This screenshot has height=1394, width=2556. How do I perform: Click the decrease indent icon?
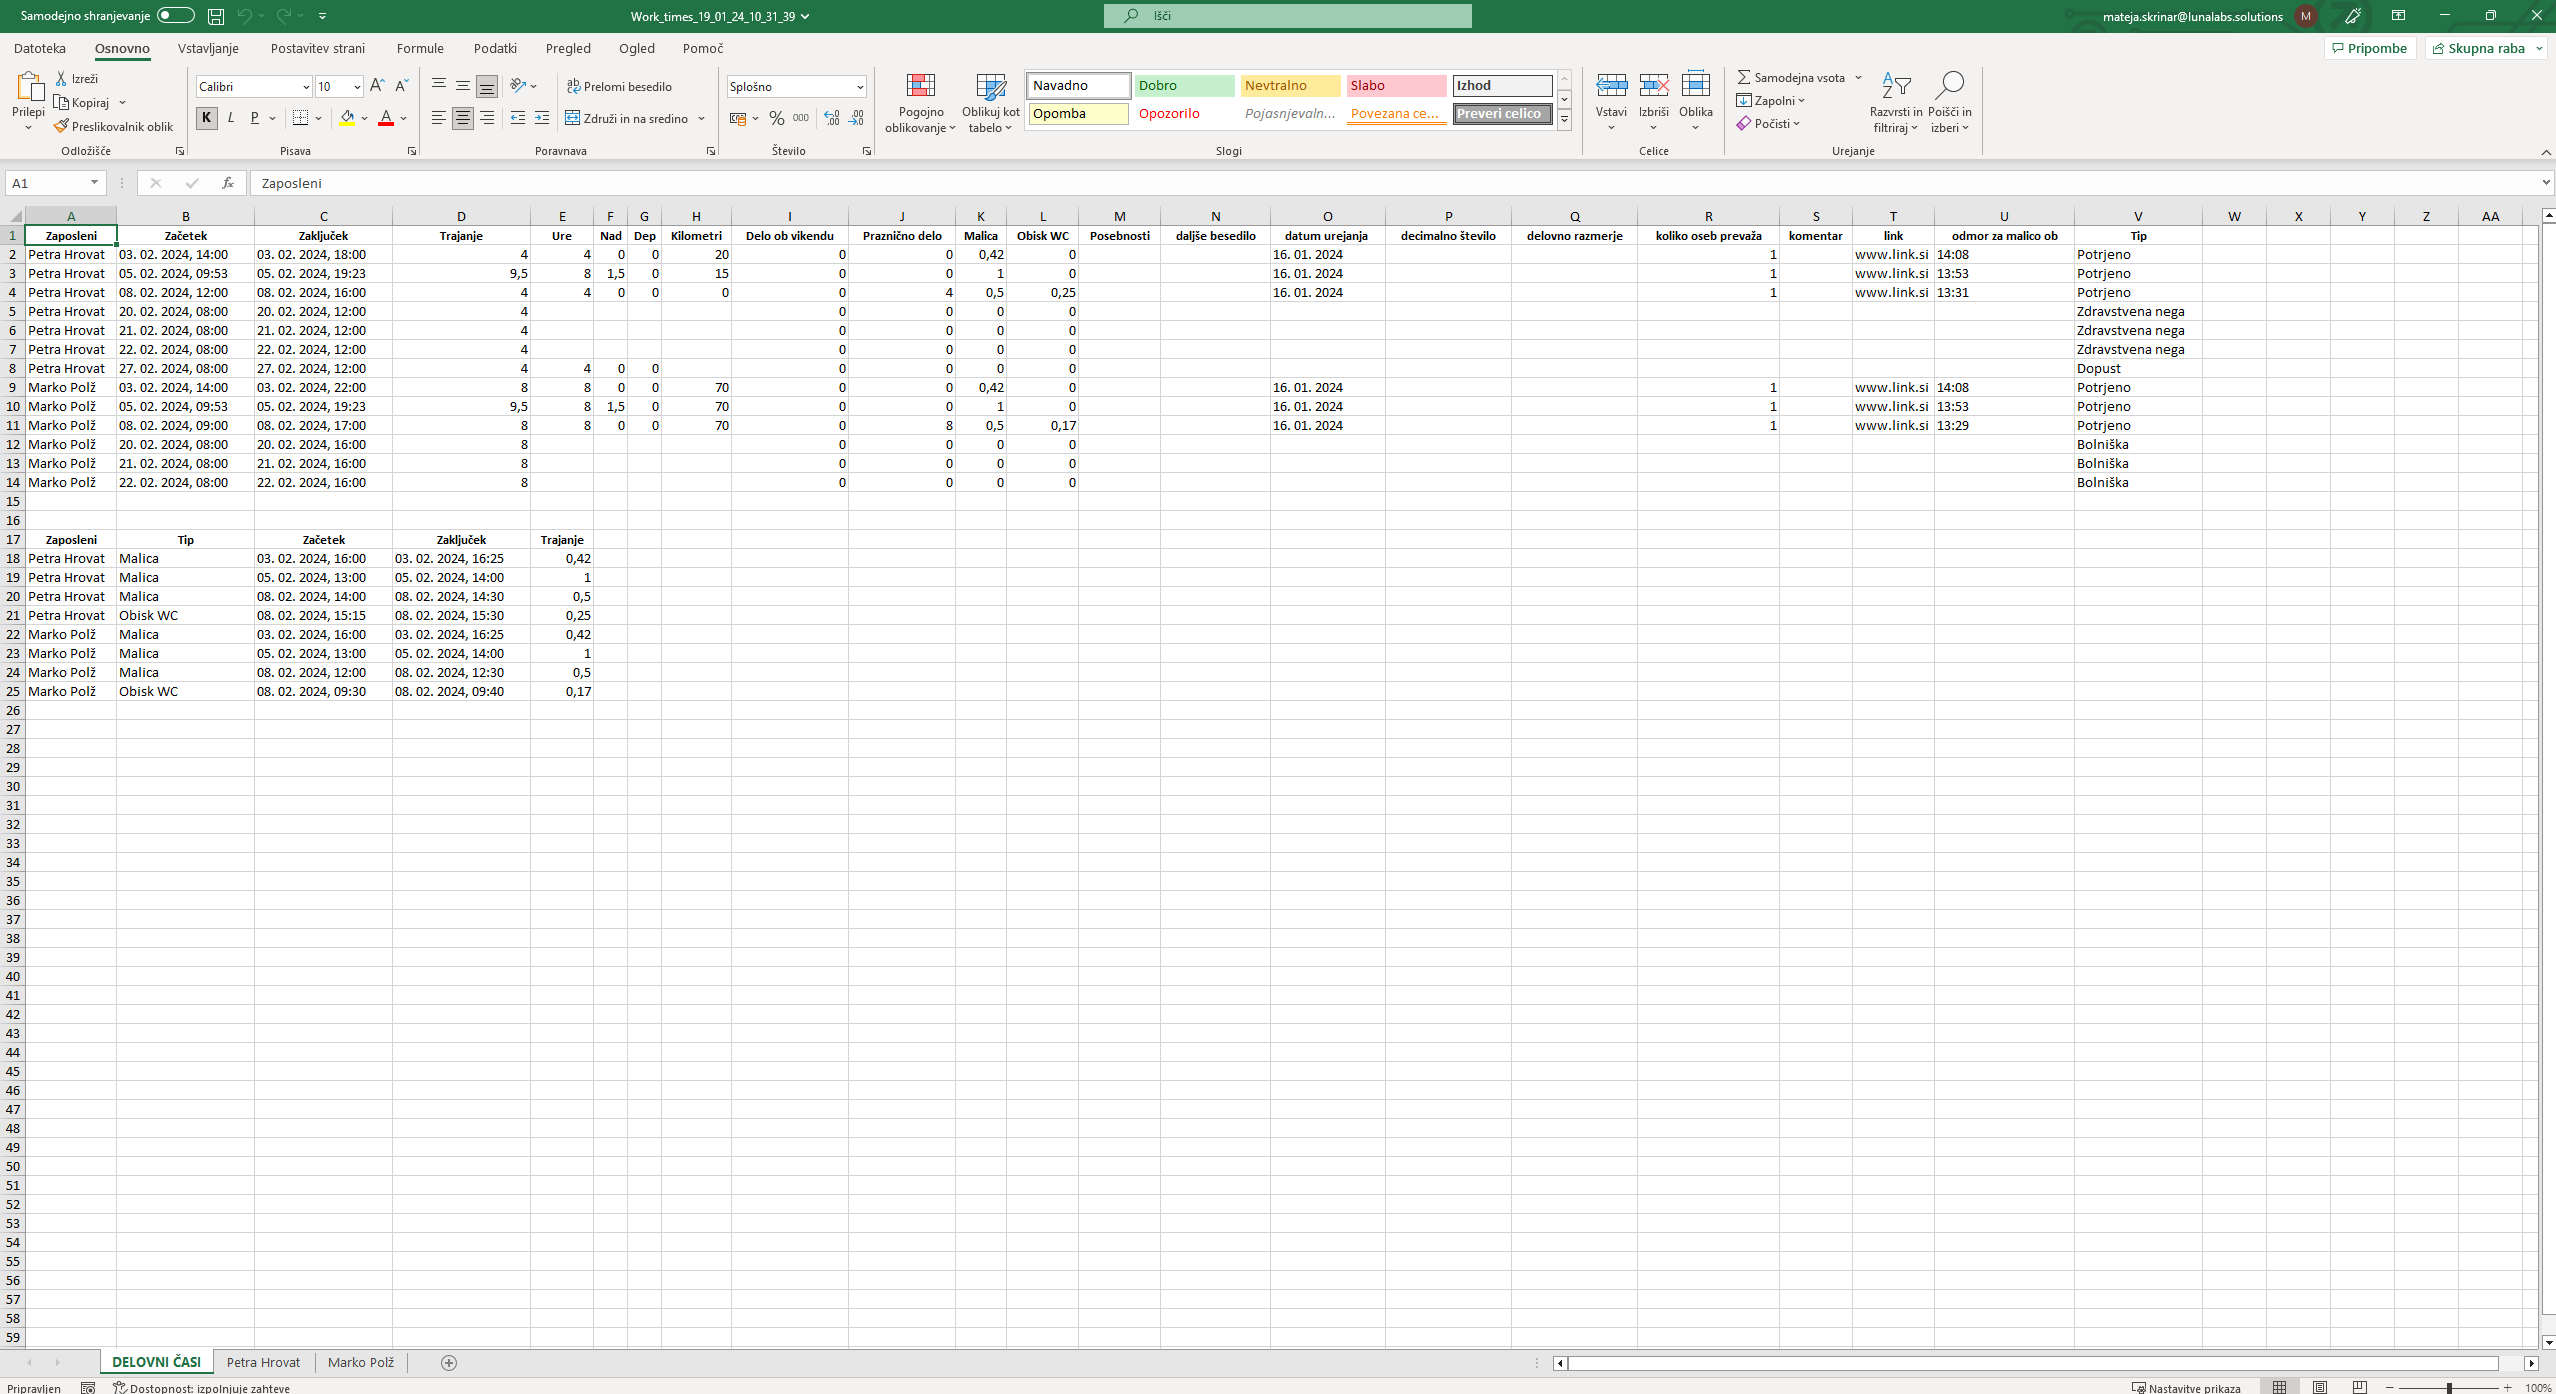coord(518,118)
